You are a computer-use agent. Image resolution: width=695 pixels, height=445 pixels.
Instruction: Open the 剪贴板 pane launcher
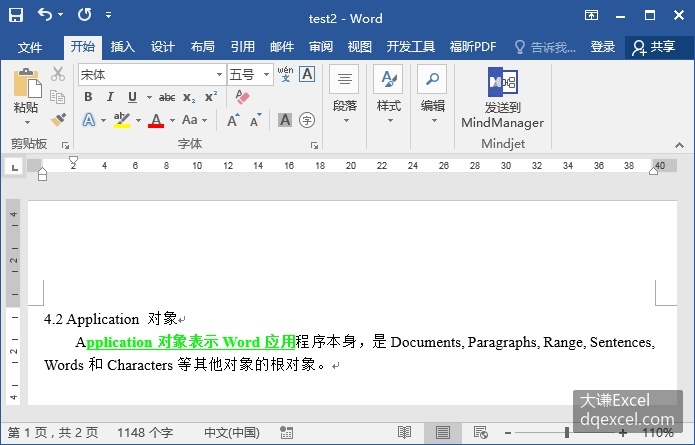tap(66, 145)
